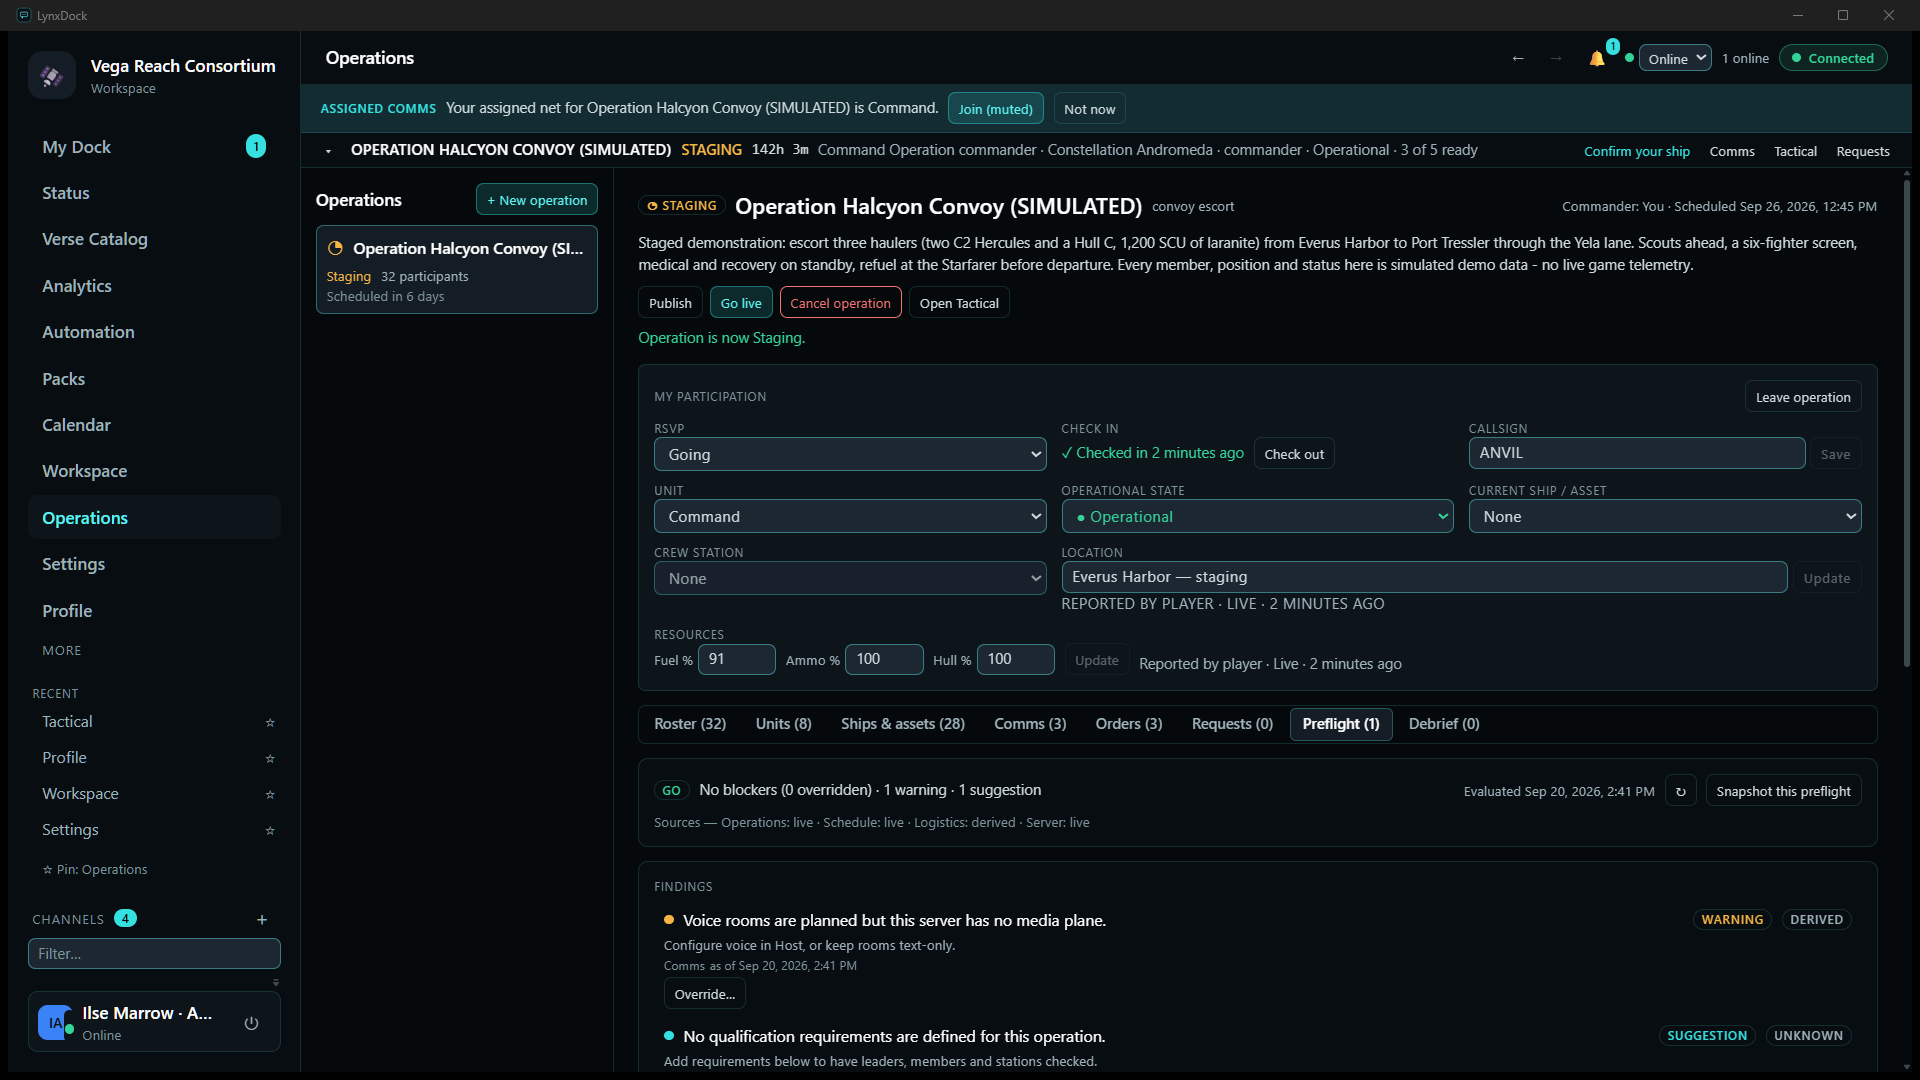
Task: Pin recent Profile with its star
Action: [x=270, y=759]
